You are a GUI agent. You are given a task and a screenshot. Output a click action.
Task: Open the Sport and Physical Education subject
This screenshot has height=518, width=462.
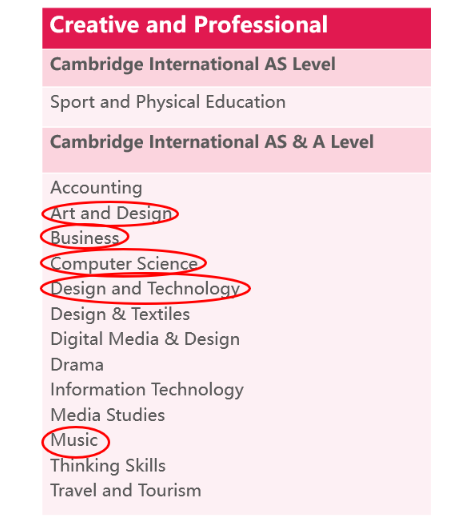pos(168,102)
